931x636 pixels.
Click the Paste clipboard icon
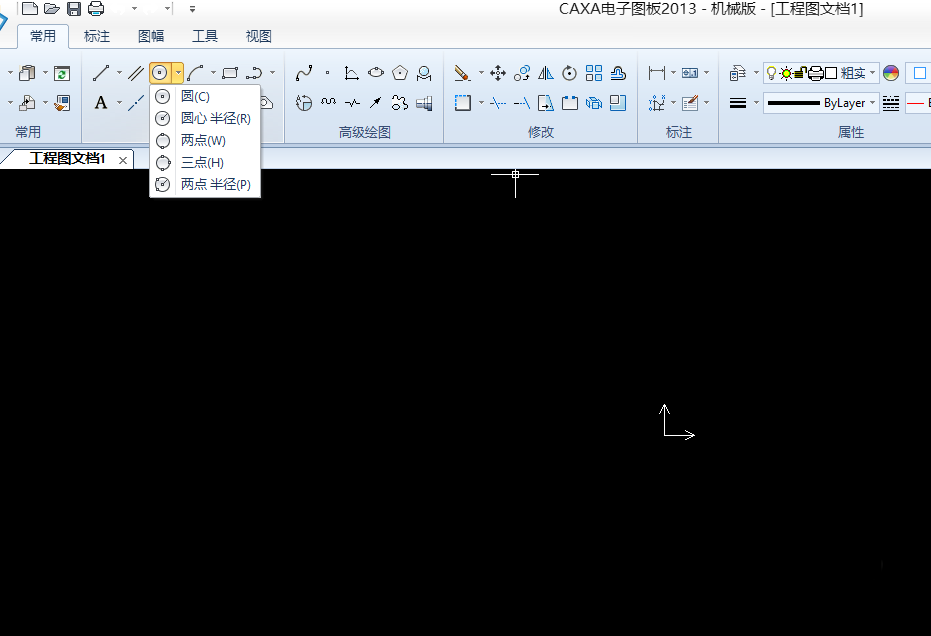(27, 73)
